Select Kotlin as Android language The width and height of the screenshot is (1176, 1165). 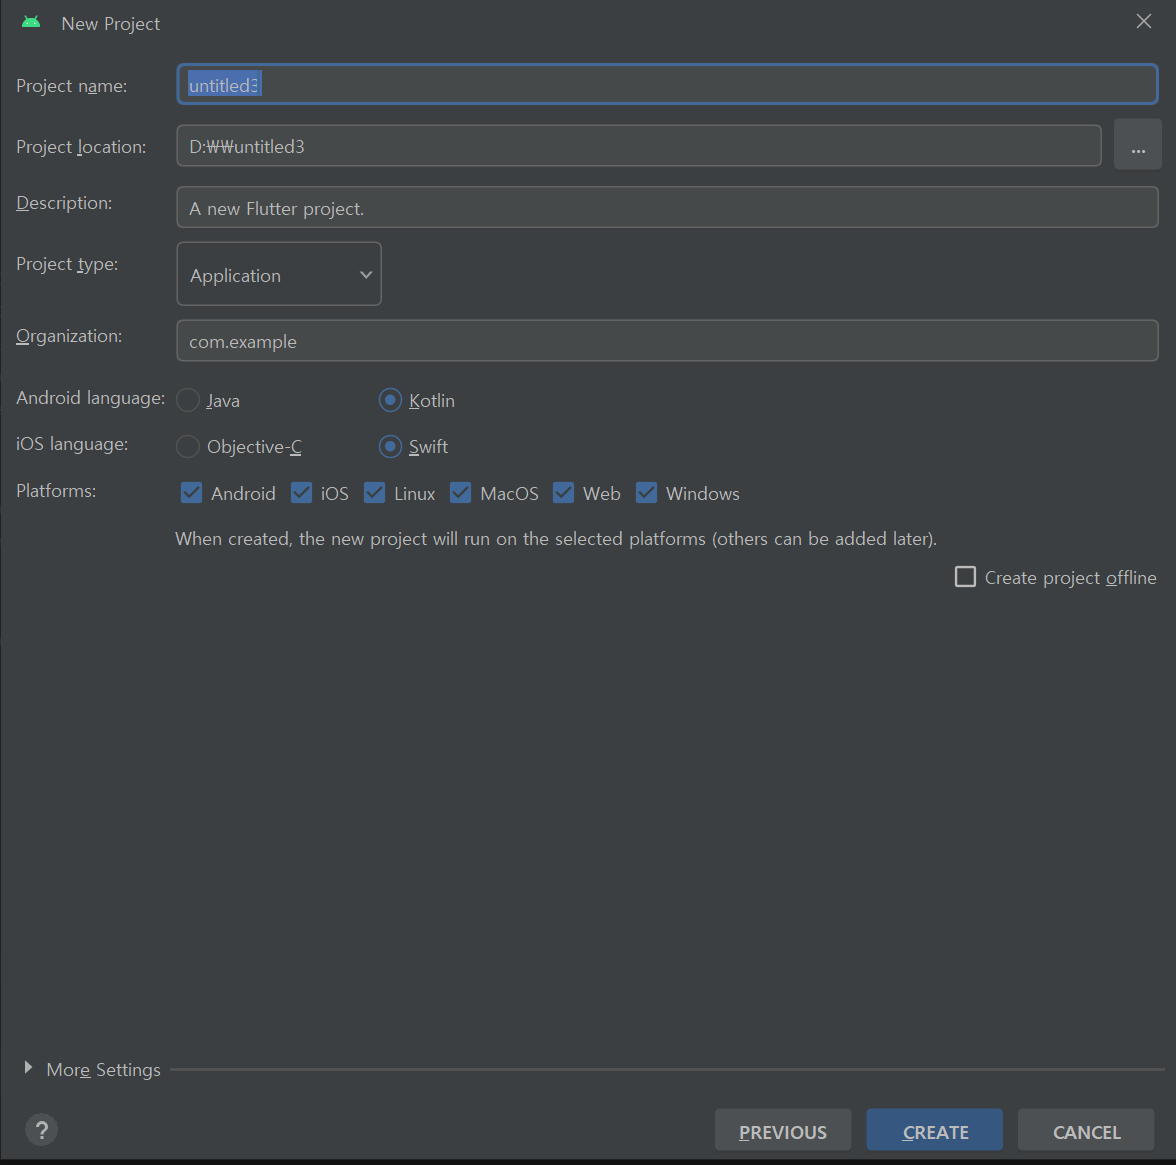coord(390,401)
